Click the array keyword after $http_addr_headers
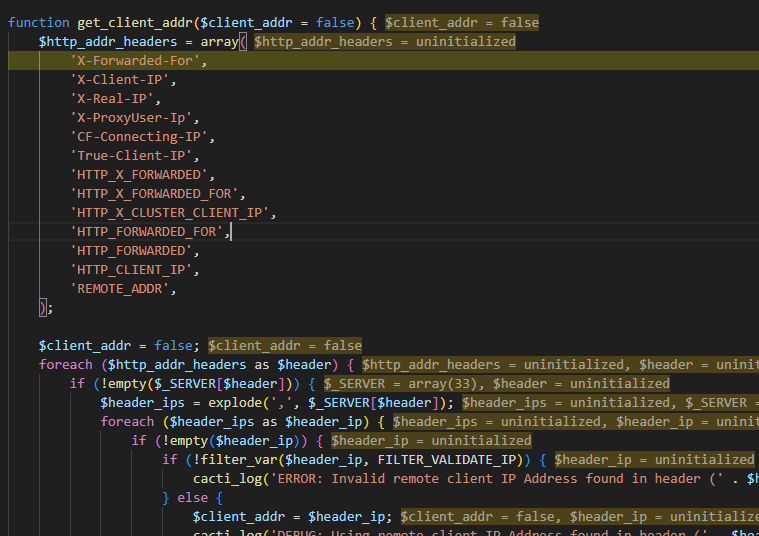759x536 pixels. point(219,42)
